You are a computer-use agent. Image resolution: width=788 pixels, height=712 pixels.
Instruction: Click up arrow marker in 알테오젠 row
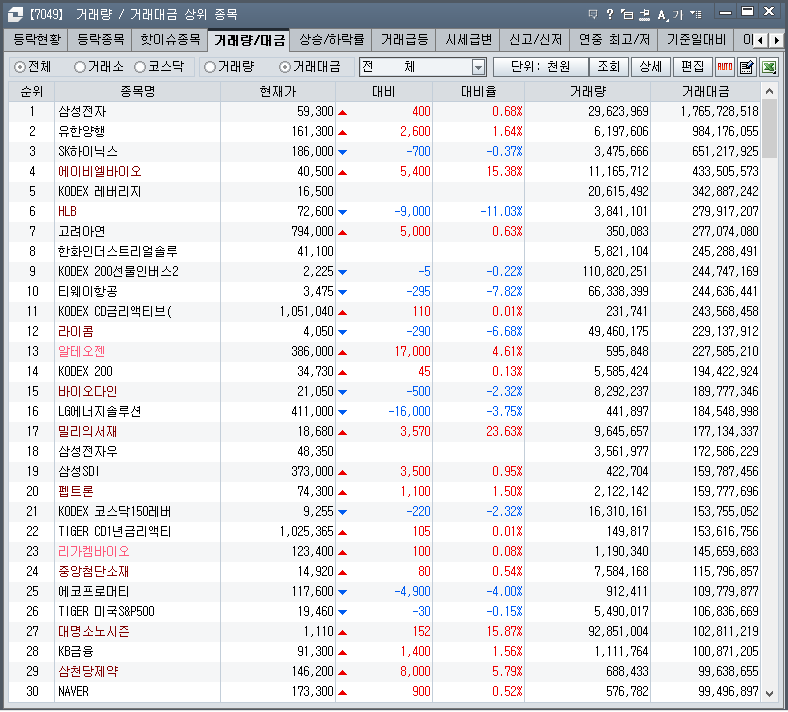pos(343,352)
